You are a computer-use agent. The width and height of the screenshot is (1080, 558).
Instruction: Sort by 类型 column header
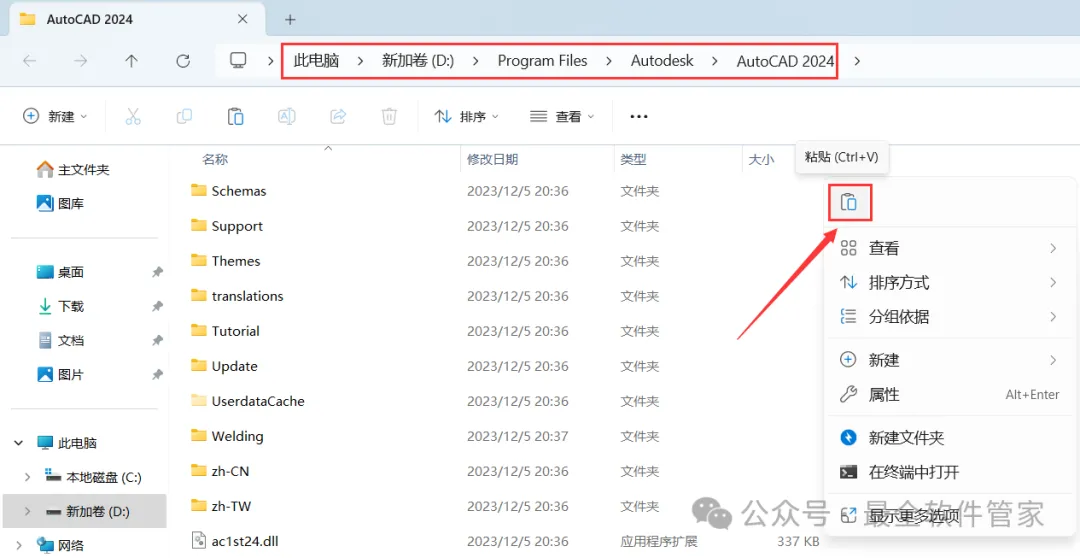pyautogui.click(x=633, y=160)
